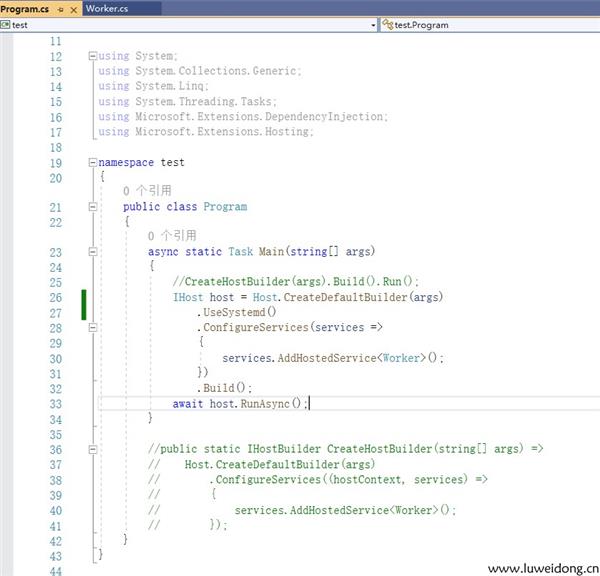Open references CodeLens above class Program

pyautogui.click(x=147, y=190)
